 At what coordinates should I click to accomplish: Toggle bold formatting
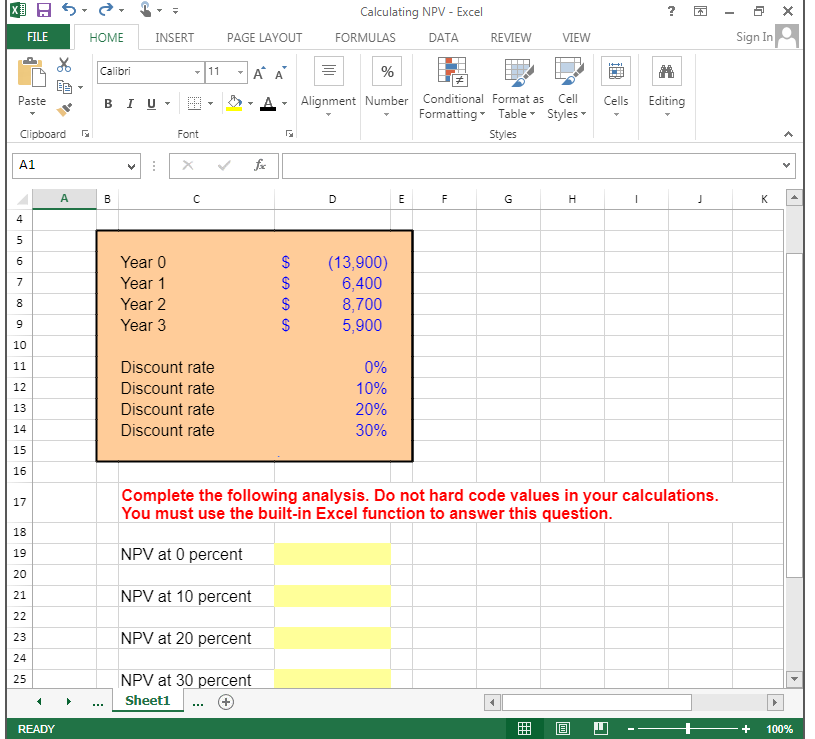pos(108,103)
